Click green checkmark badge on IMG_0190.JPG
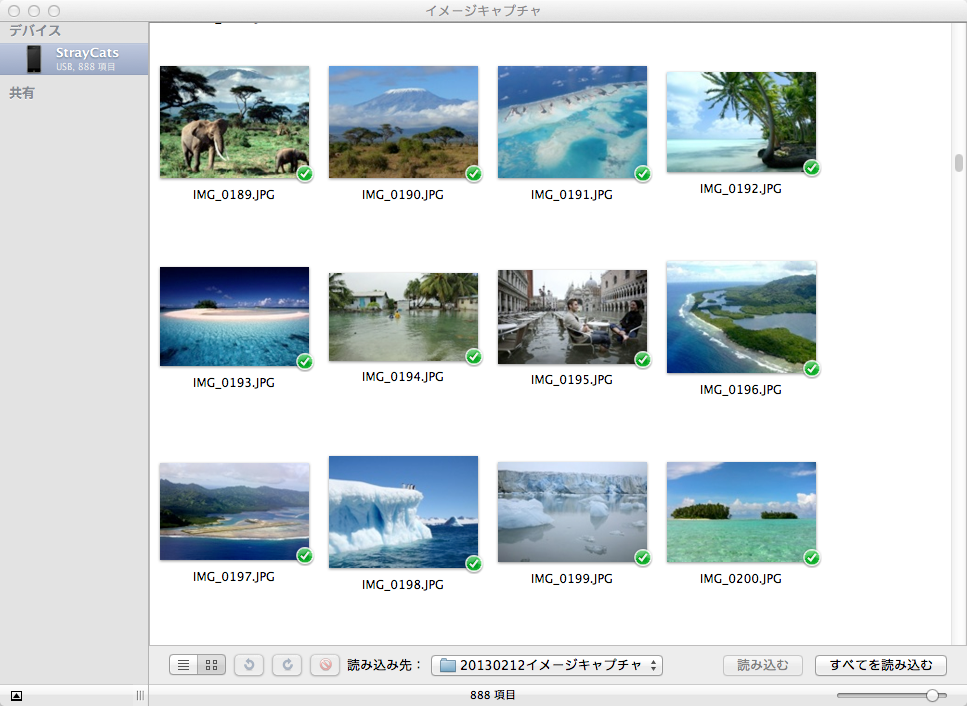The height and width of the screenshot is (706, 967). pos(474,174)
